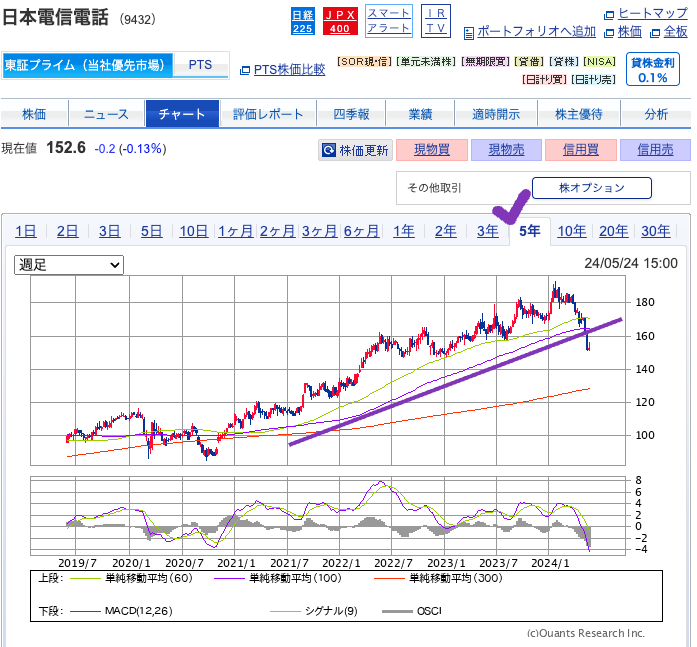The height and width of the screenshot is (647, 697).
Task: Click the 株価更新 refresh button
Action: click(x=356, y=150)
